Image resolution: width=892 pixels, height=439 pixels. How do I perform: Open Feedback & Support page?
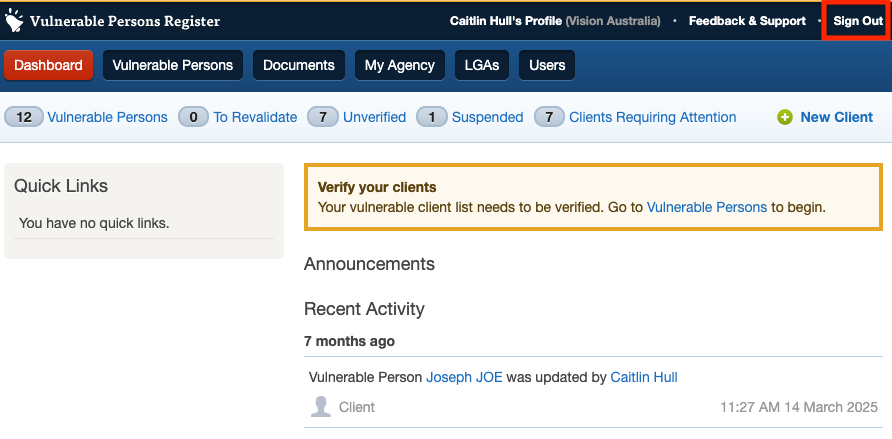tap(746, 21)
